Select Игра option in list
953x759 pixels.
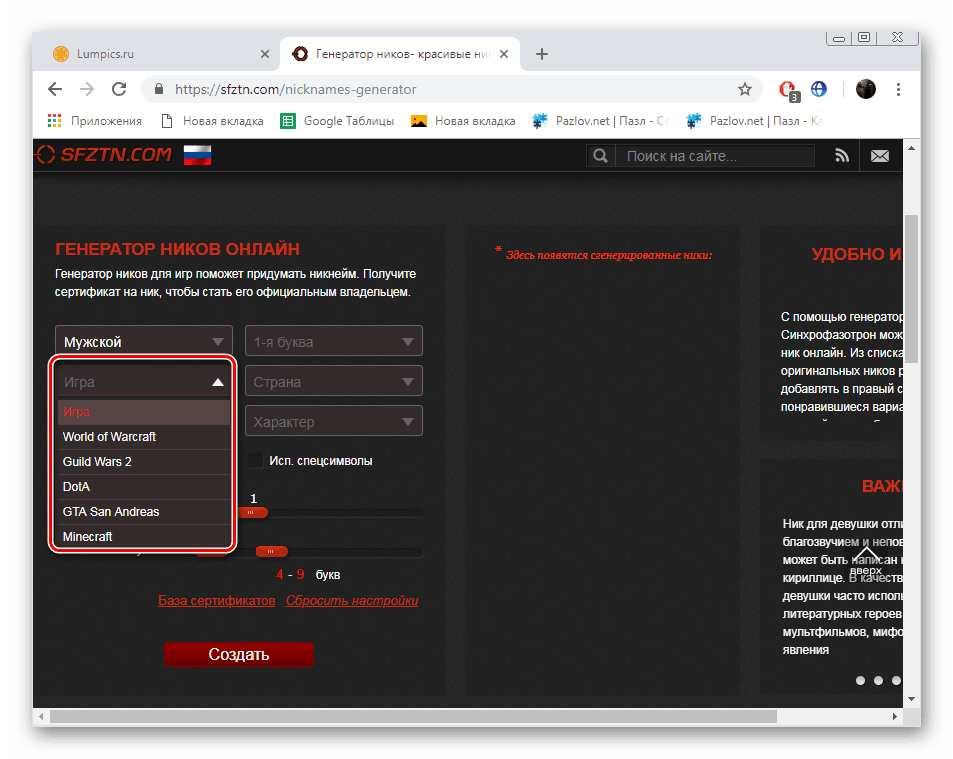tap(144, 411)
